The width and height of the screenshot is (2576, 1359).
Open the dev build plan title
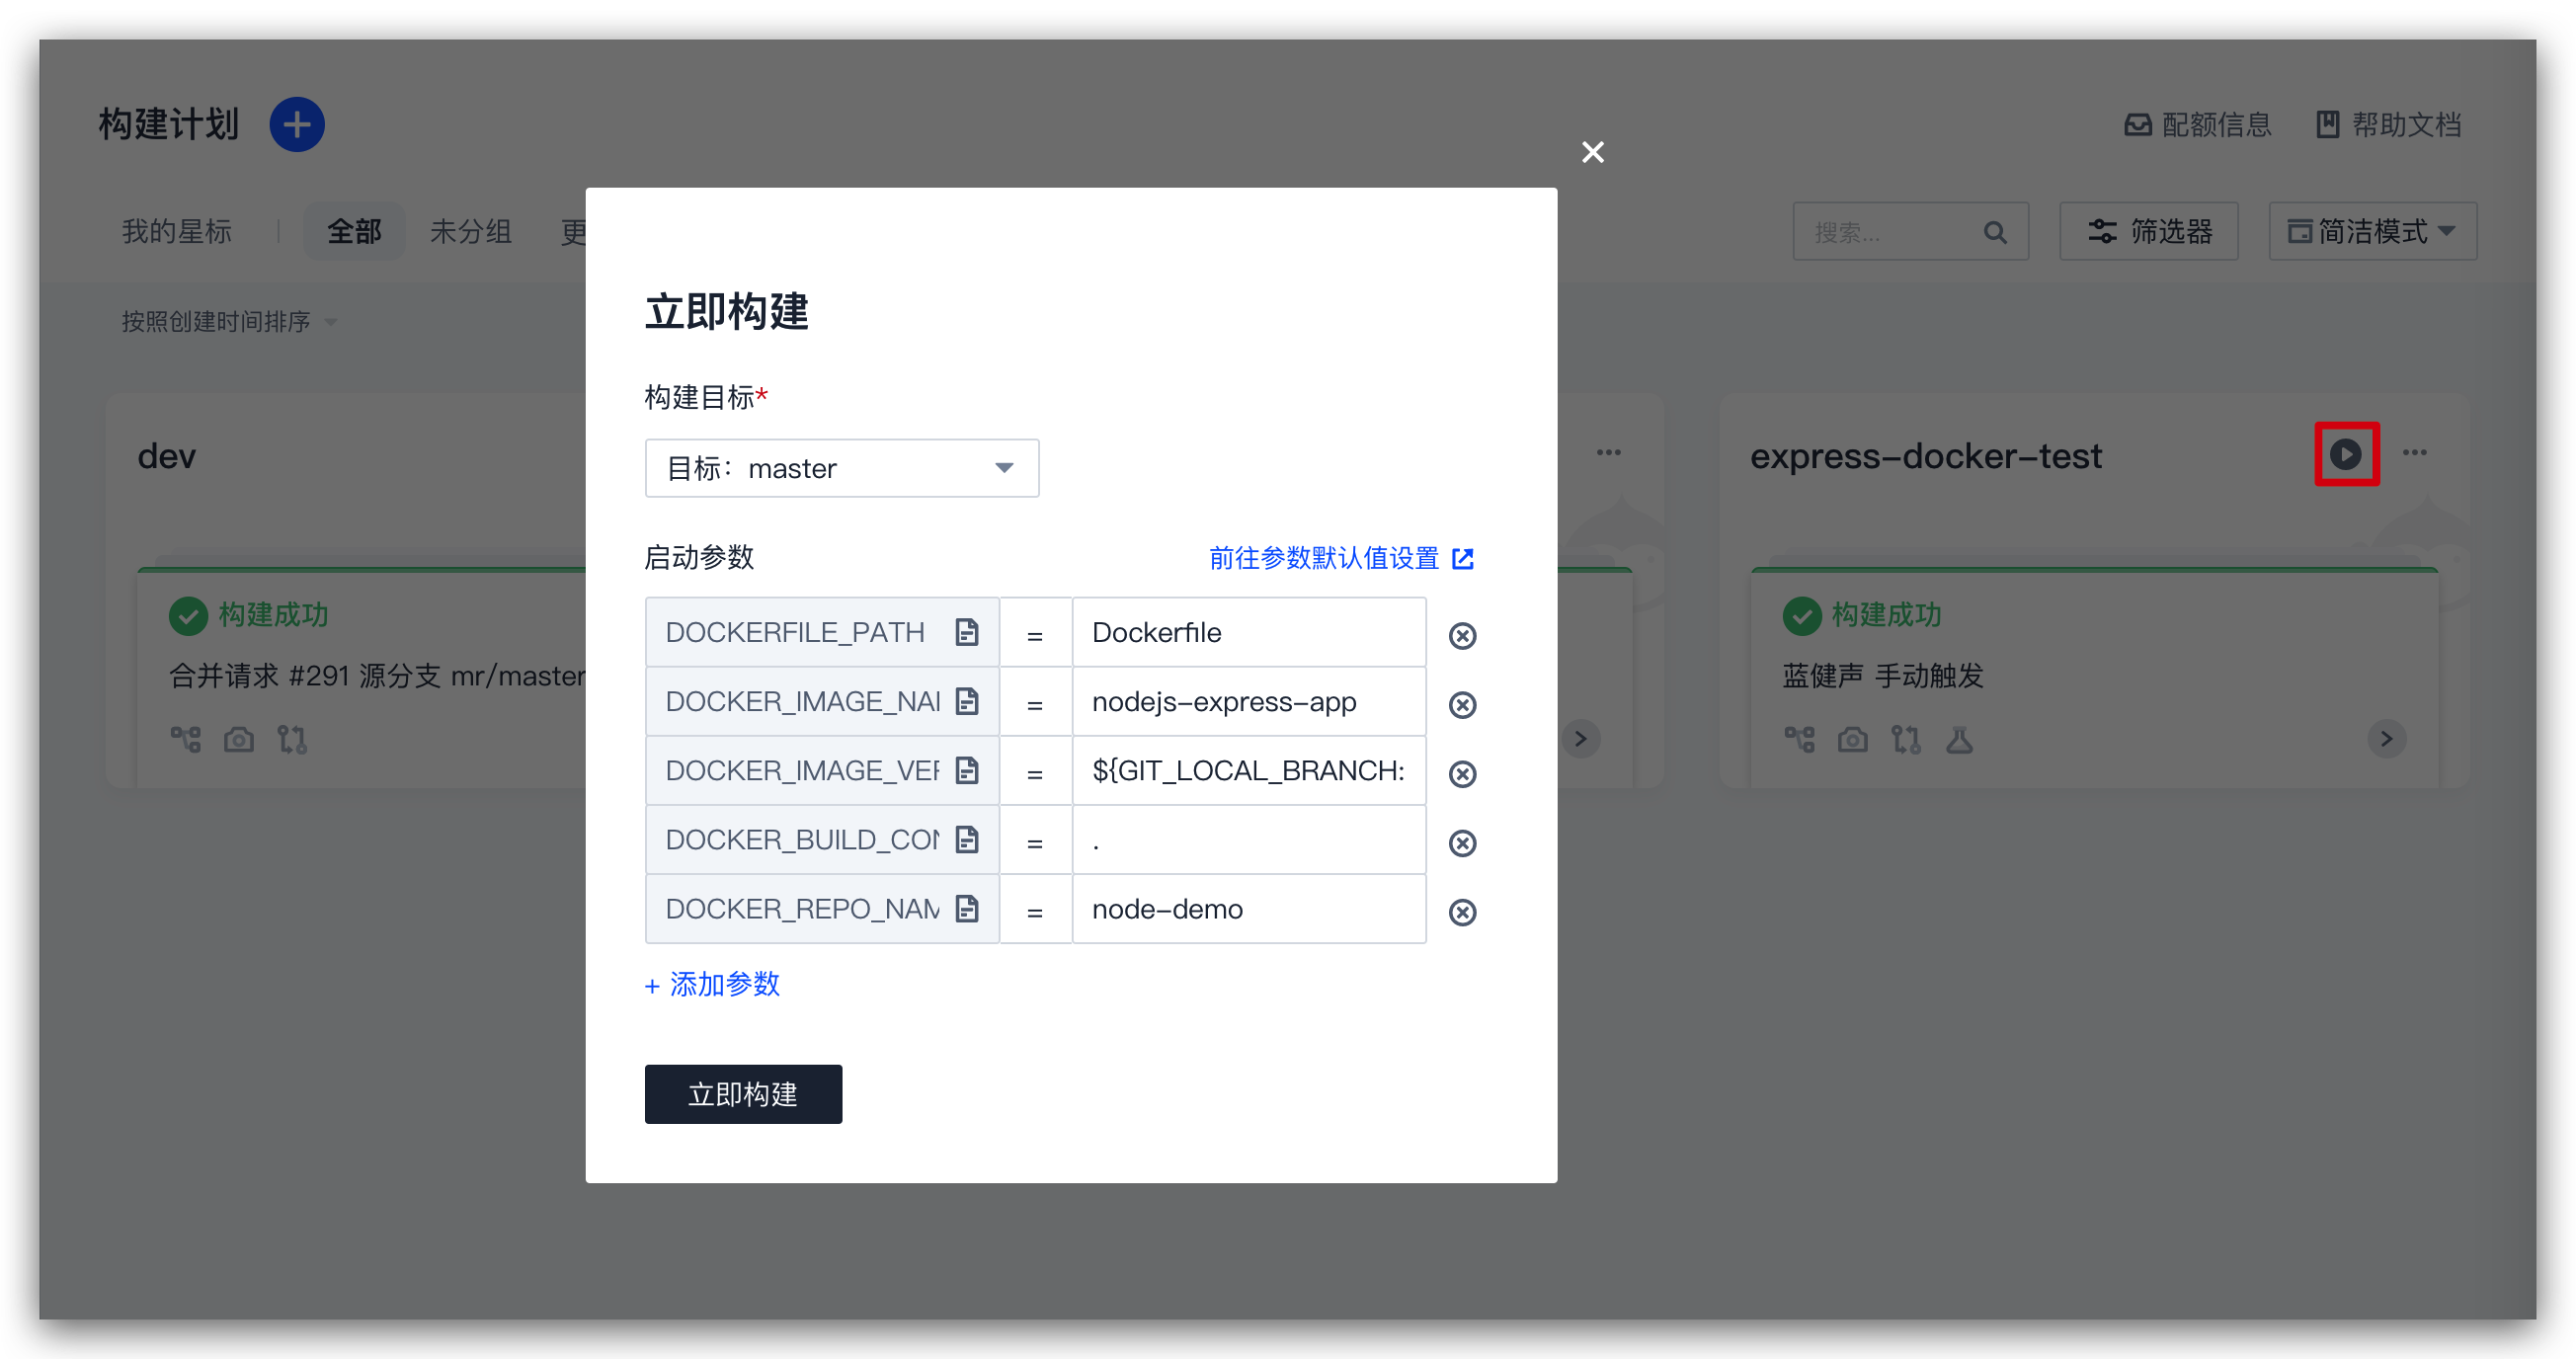pos(167,456)
